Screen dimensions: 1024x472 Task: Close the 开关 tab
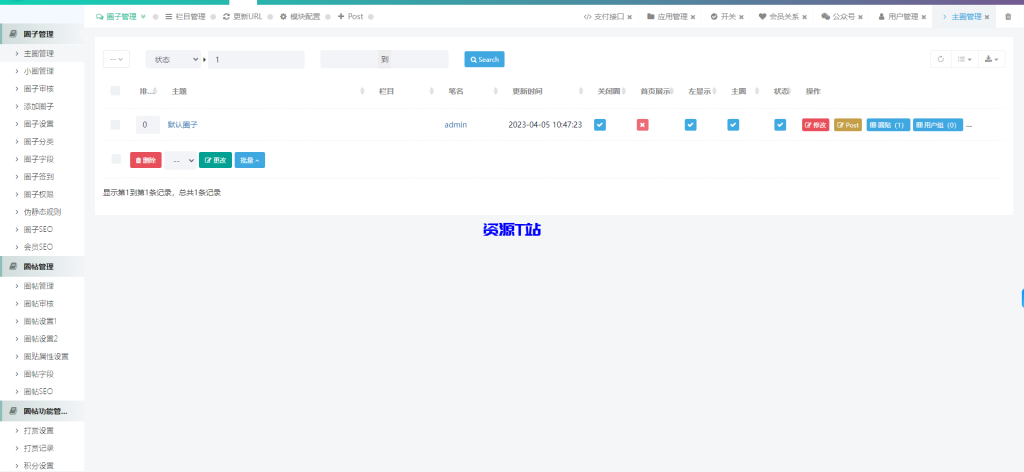[x=742, y=17]
